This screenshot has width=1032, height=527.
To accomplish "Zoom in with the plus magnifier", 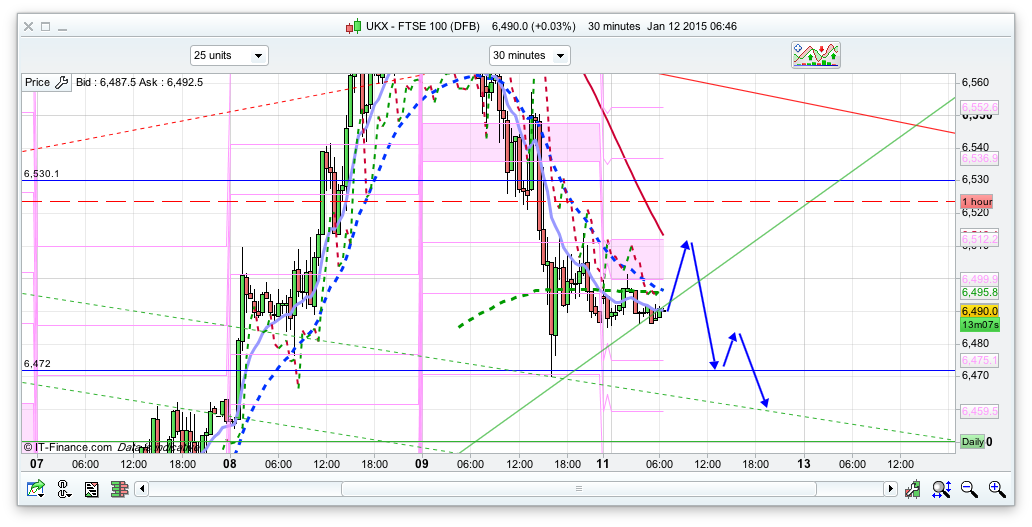I will pyautogui.click(x=997, y=489).
